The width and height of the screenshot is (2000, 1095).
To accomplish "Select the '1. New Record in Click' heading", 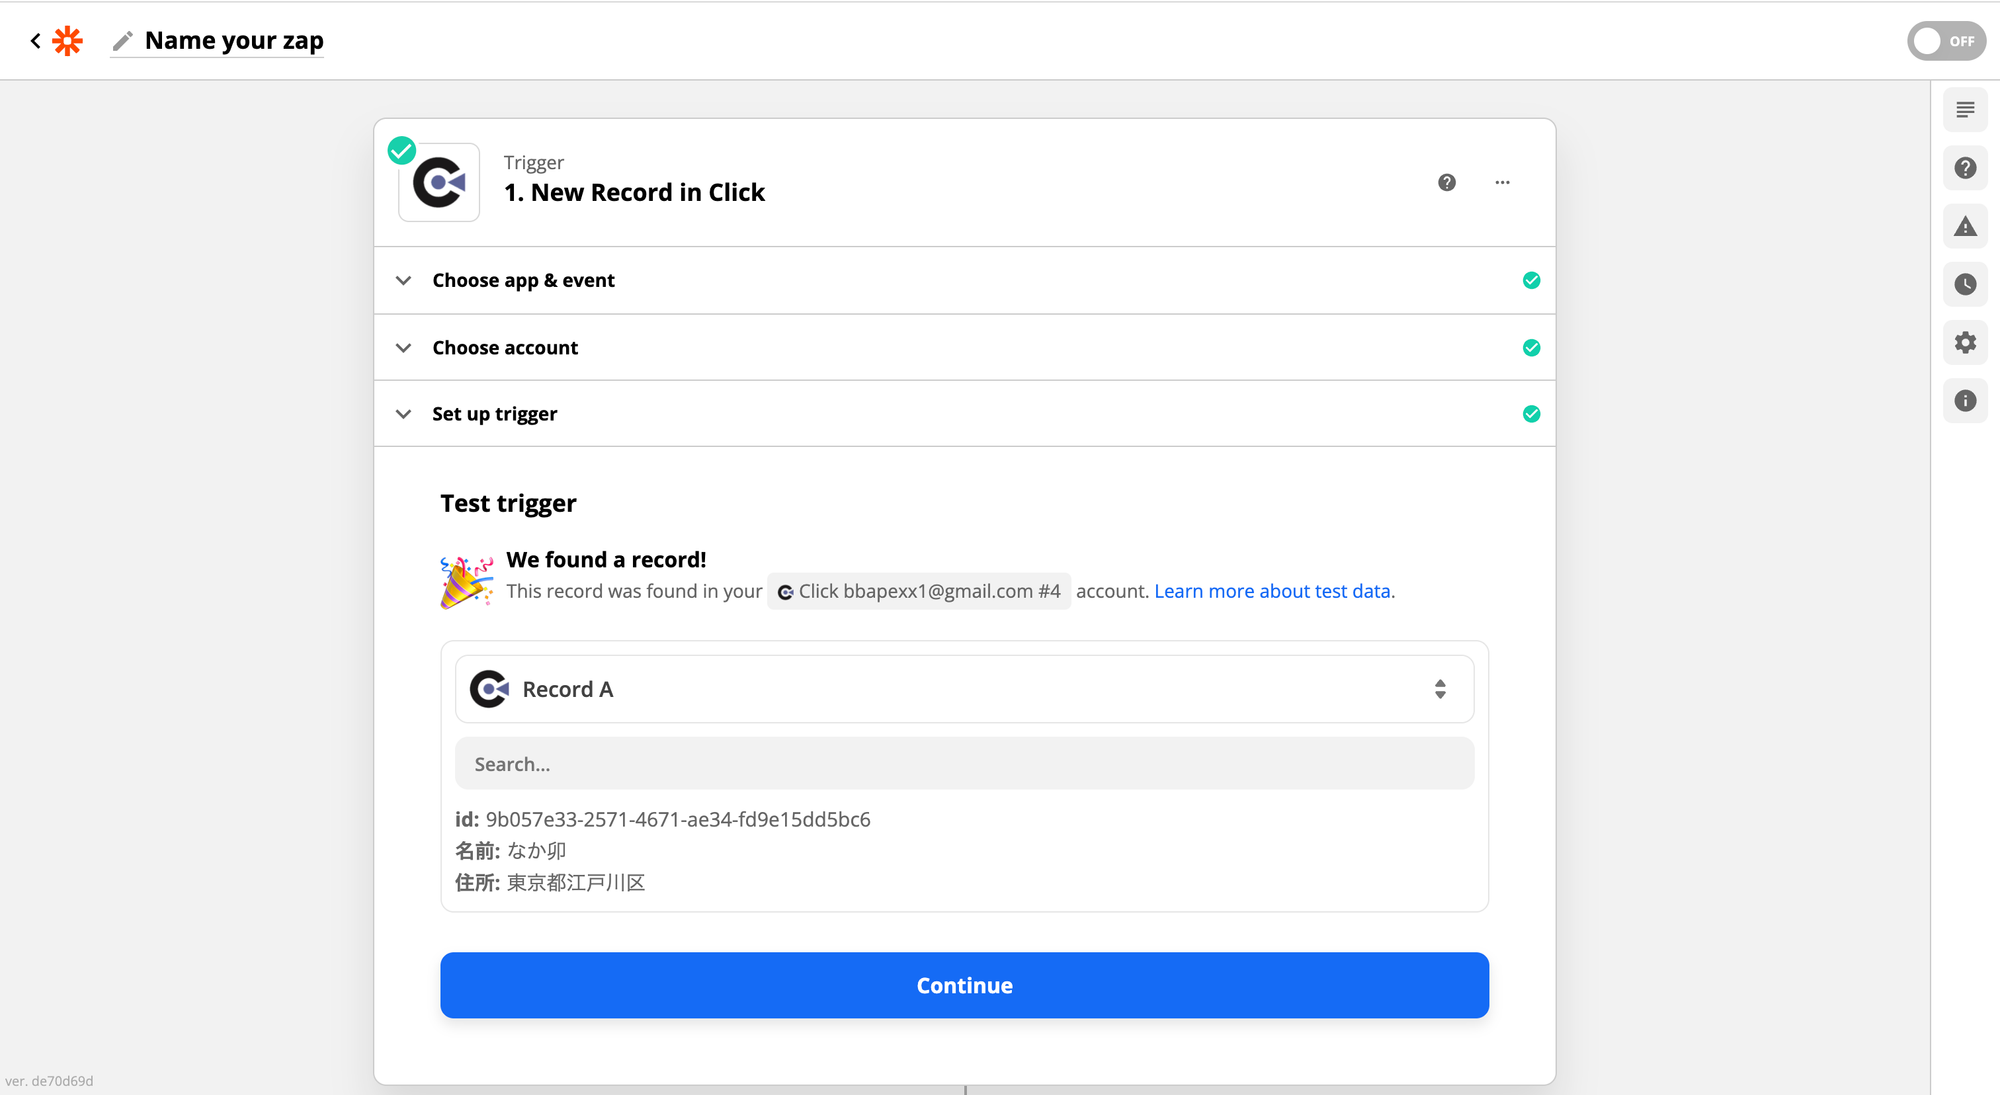I will tap(634, 192).
